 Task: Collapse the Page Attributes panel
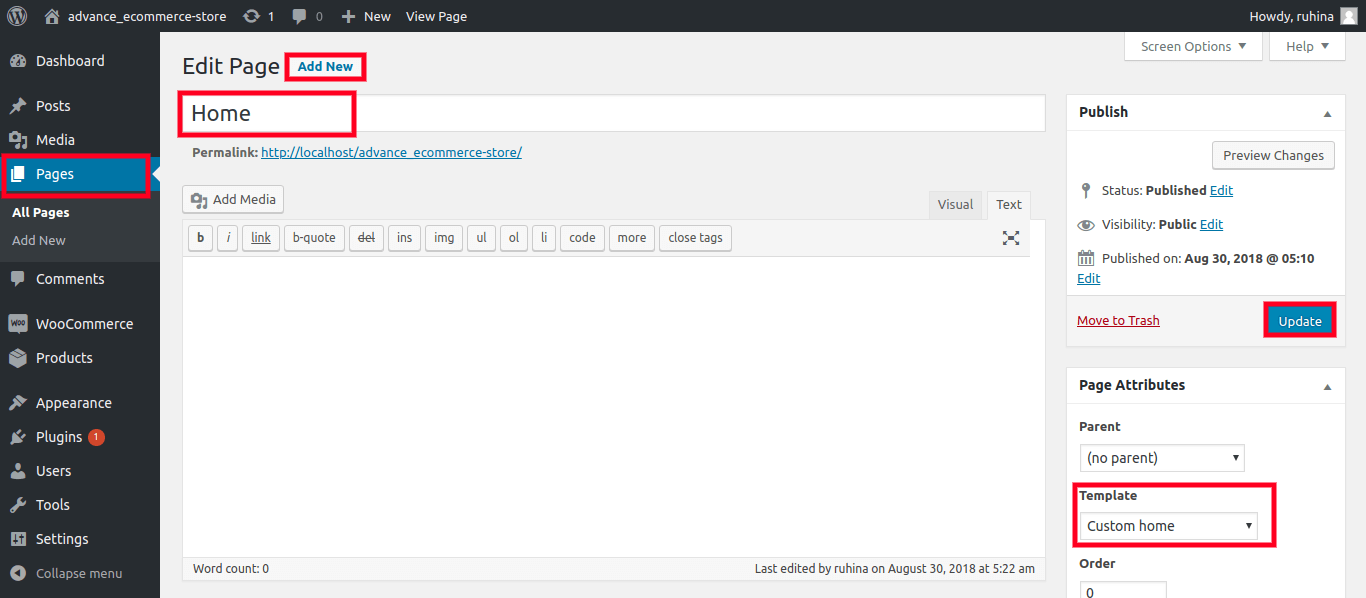[x=1327, y=386]
